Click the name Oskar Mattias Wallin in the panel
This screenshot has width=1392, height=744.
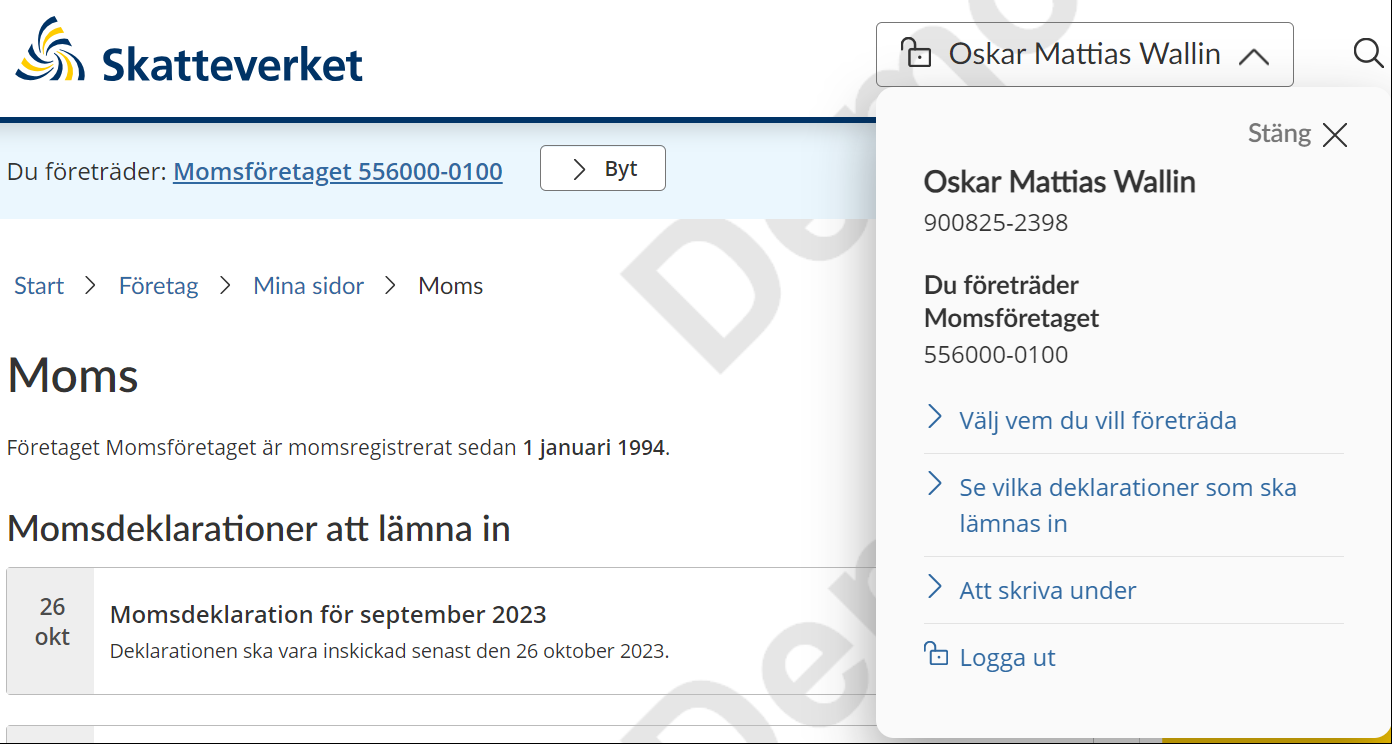pyautogui.click(x=1059, y=182)
